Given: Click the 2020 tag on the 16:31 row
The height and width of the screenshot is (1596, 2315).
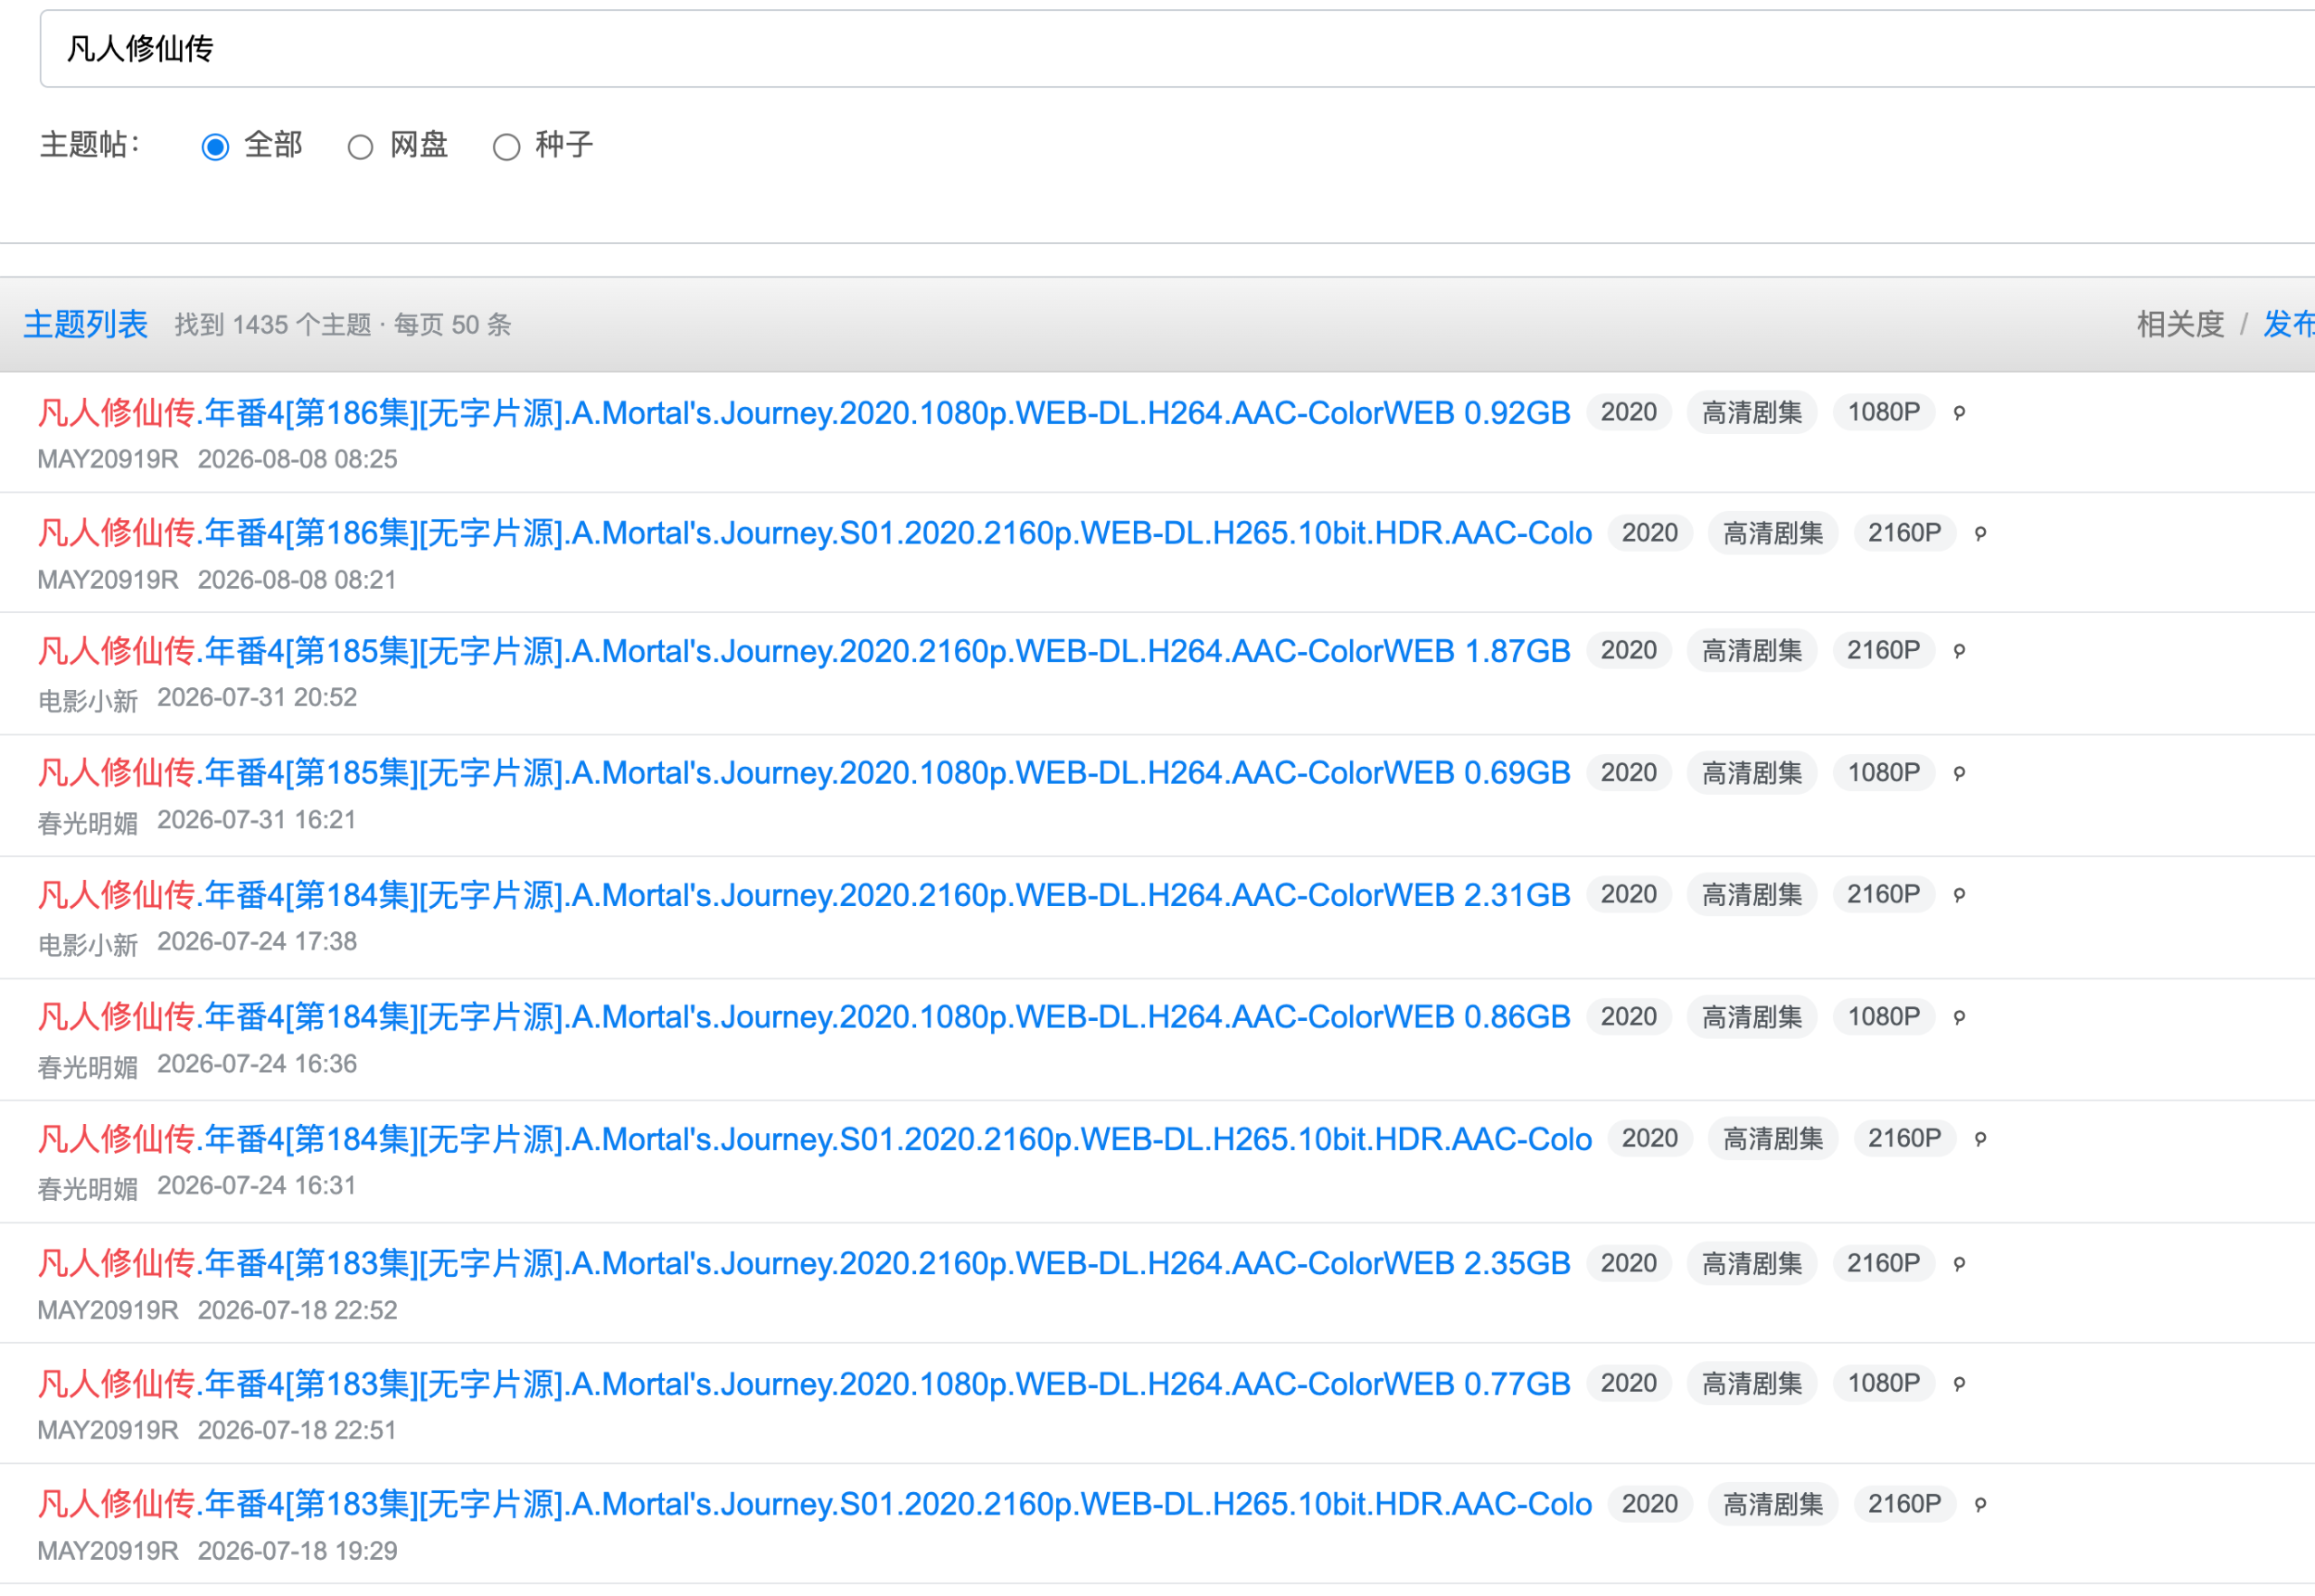Looking at the screenshot, I should (x=1649, y=1139).
